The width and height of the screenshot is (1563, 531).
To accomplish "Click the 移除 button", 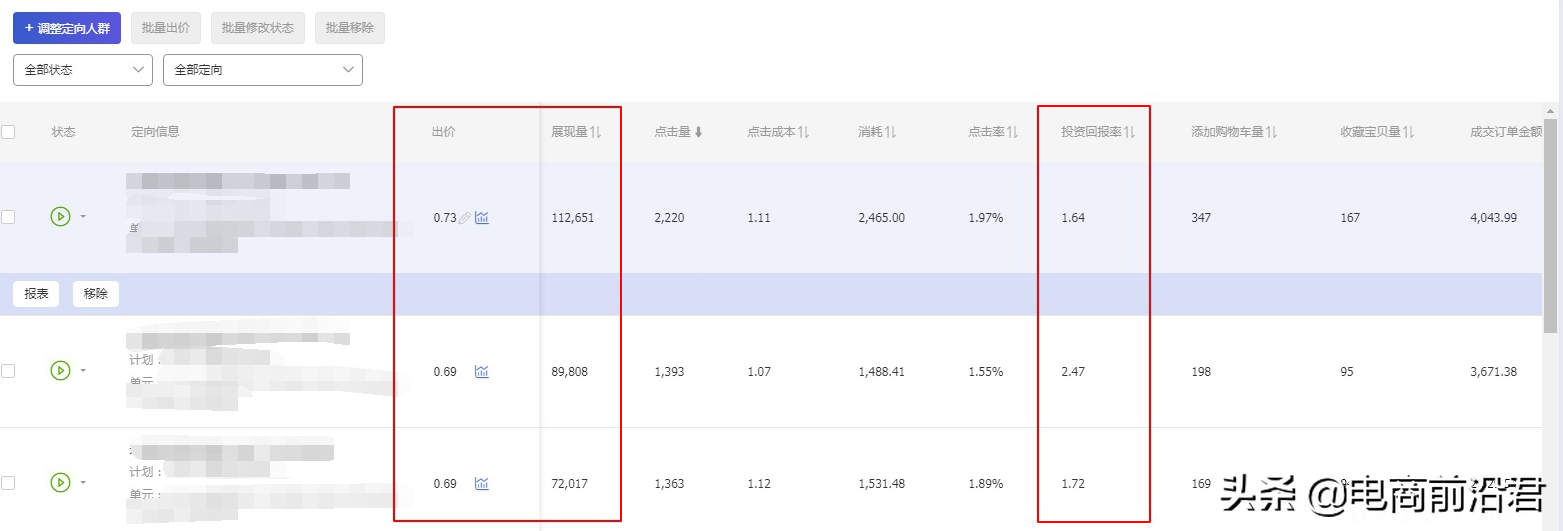I will pos(96,294).
